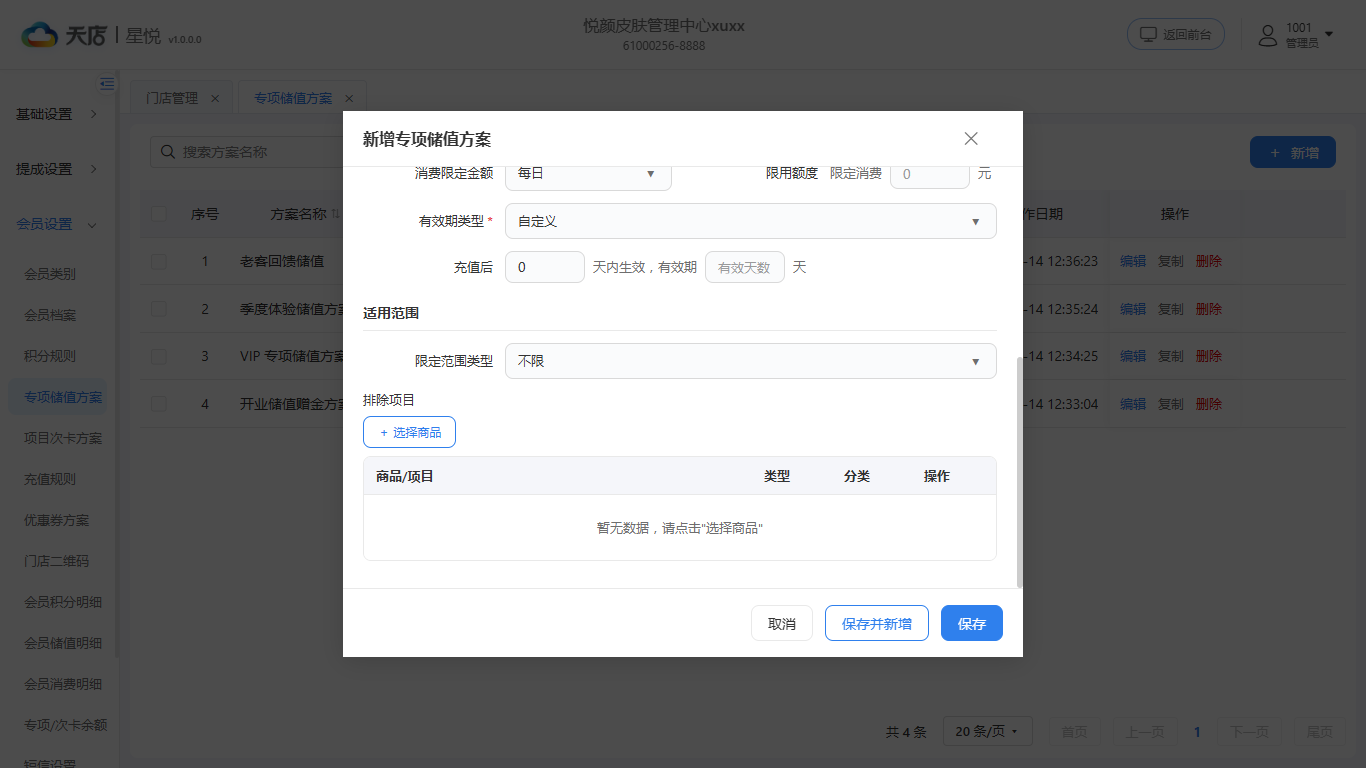Image resolution: width=1366 pixels, height=768 pixels.
Task: Open the 有效期类型 dropdown showing 自定义
Action: [x=751, y=221]
